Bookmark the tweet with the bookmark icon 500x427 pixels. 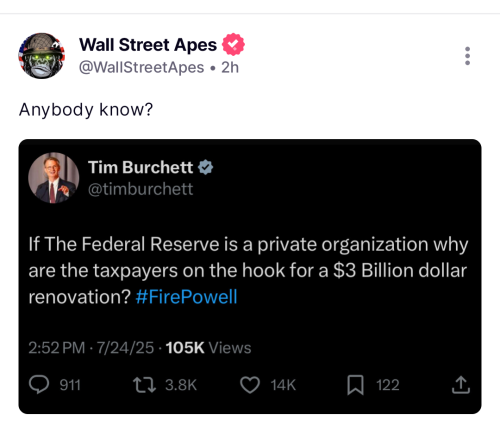point(355,385)
